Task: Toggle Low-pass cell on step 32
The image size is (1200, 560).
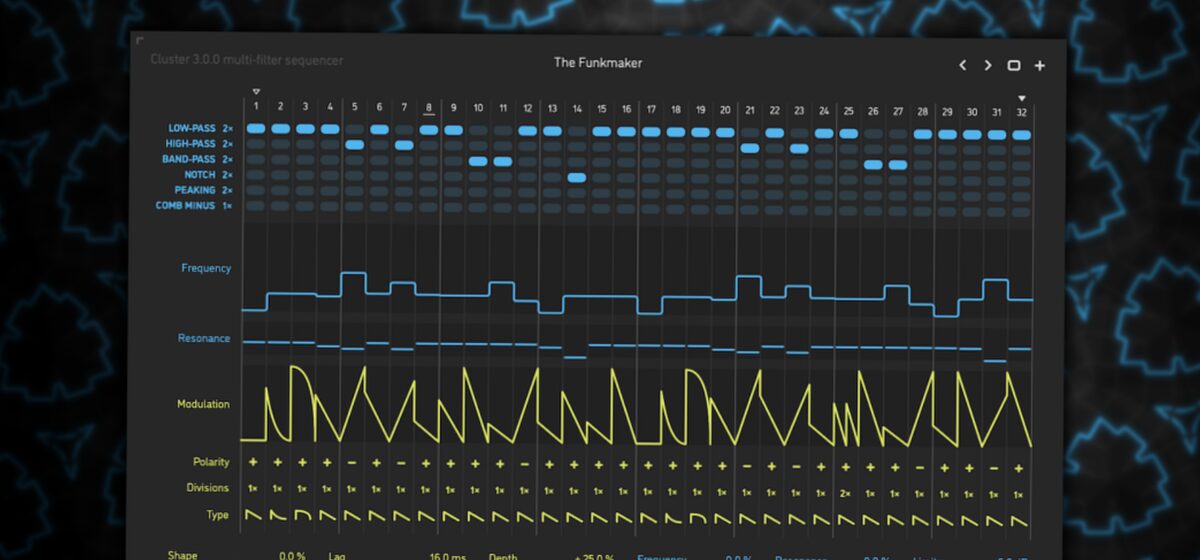Action: tap(1022, 134)
